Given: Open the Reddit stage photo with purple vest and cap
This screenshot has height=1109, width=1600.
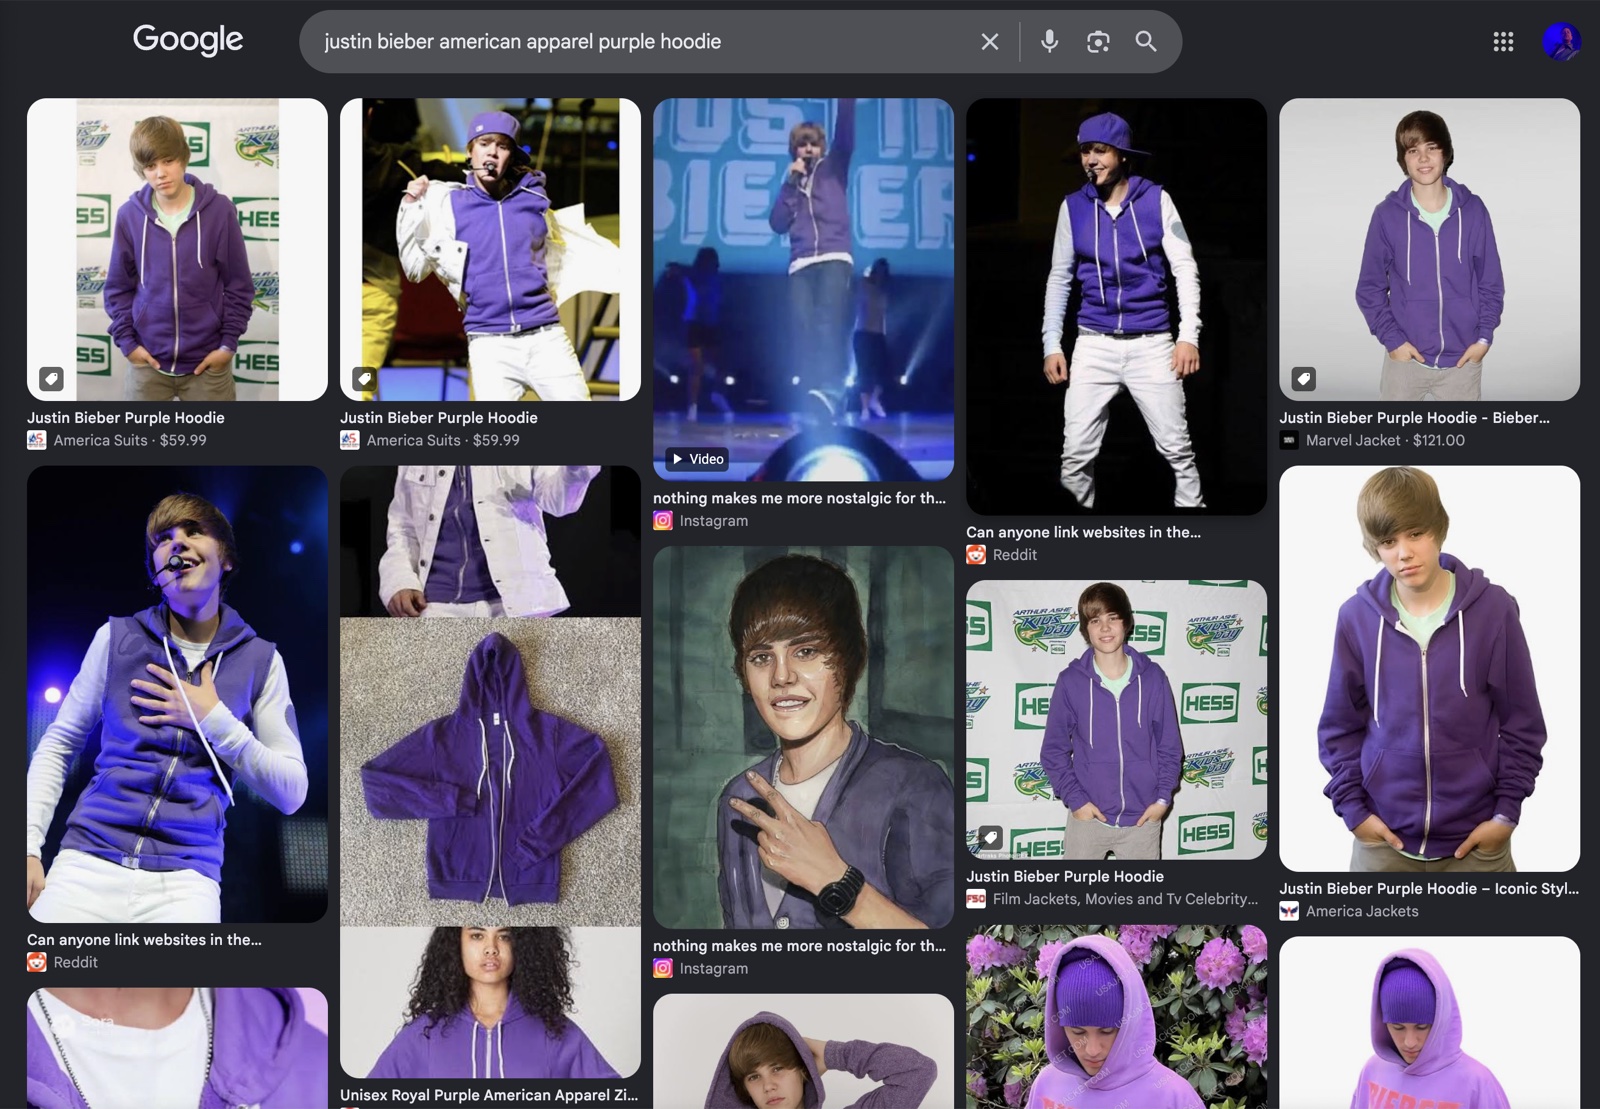Looking at the screenshot, I should (1116, 306).
